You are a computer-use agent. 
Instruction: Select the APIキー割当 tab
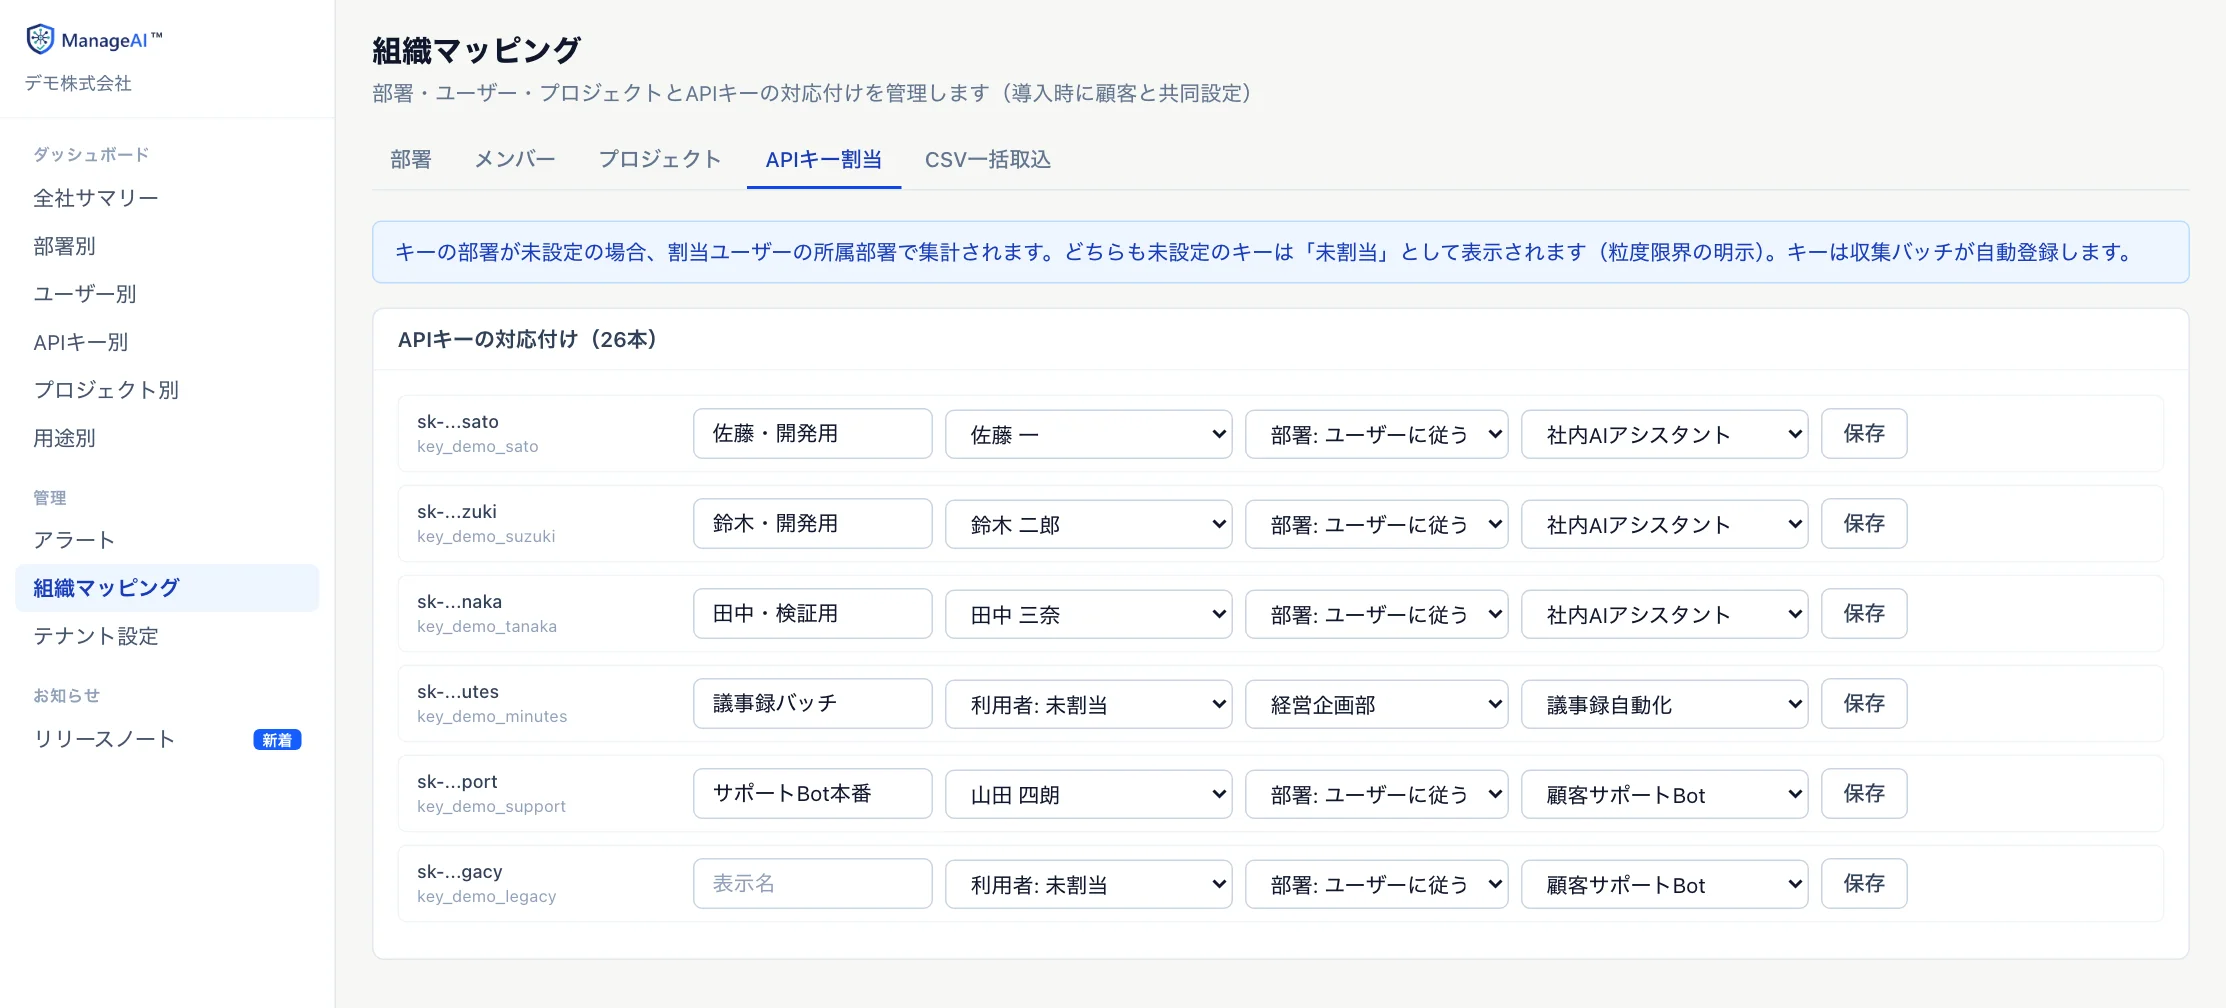pyautogui.click(x=824, y=160)
